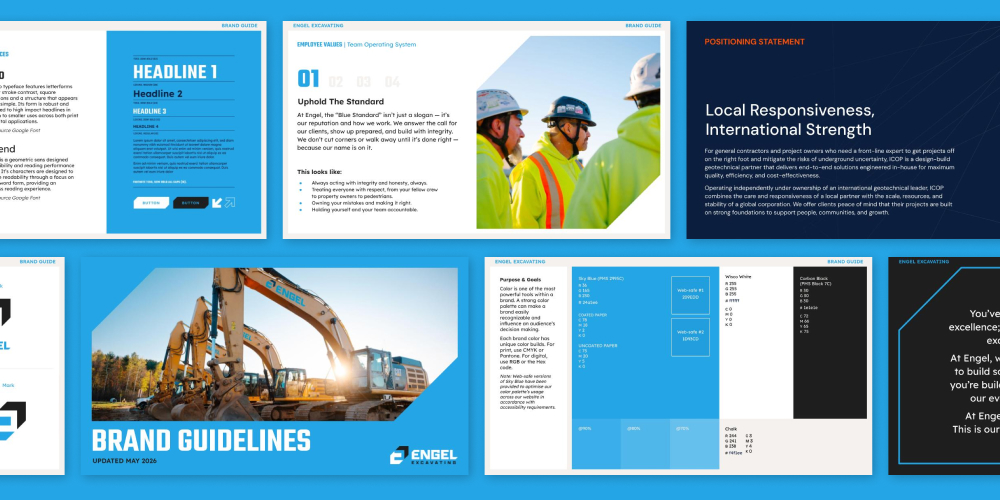Select faded value number 03

(x=364, y=82)
